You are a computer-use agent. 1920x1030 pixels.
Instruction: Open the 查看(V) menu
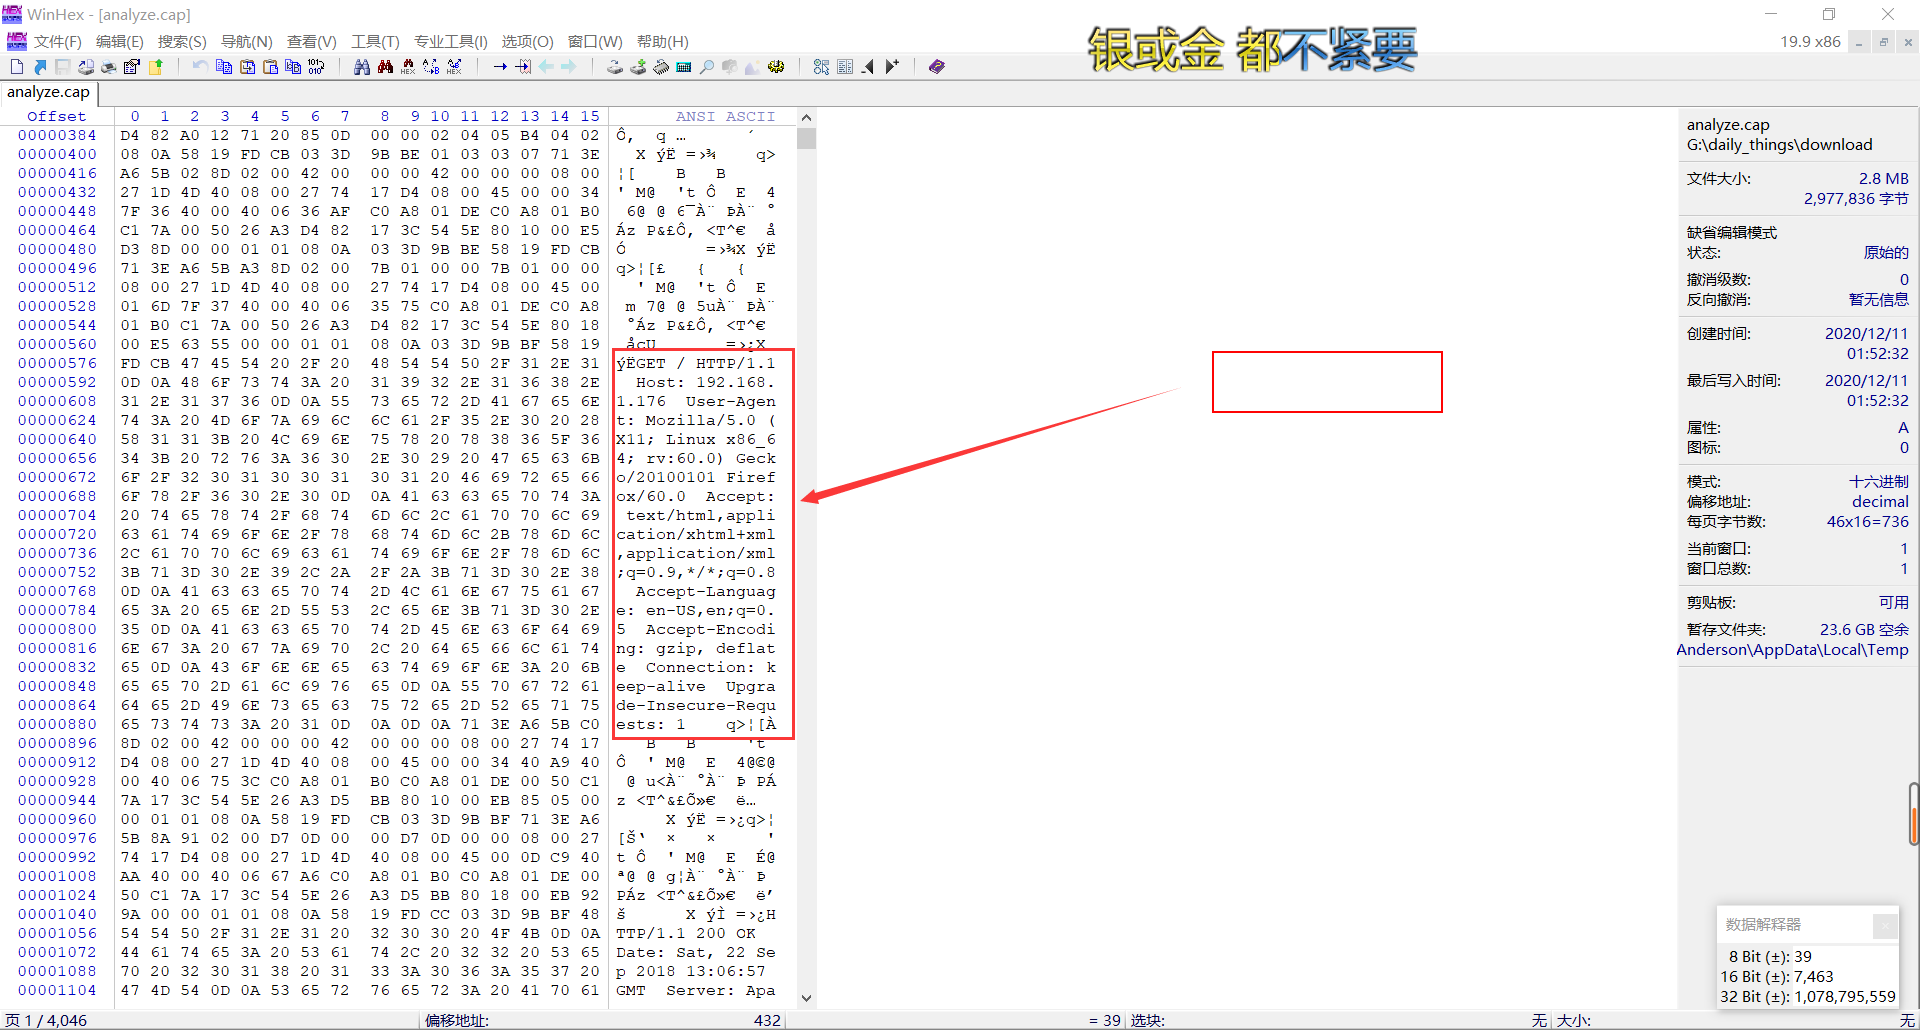[311, 41]
